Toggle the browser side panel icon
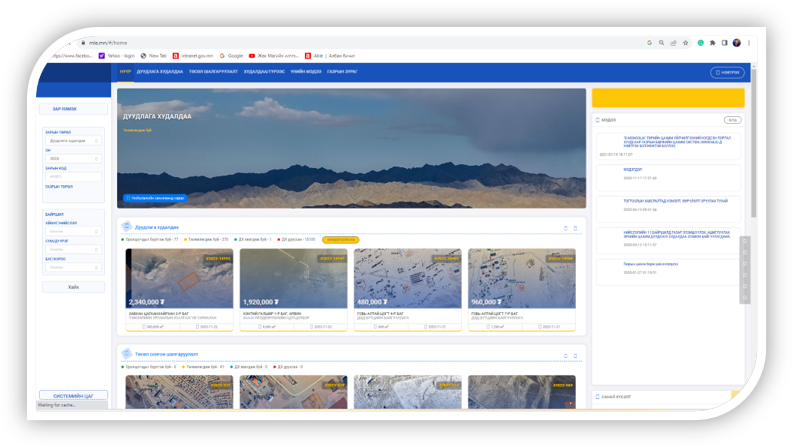This screenshot has height=447, width=793. point(725,43)
